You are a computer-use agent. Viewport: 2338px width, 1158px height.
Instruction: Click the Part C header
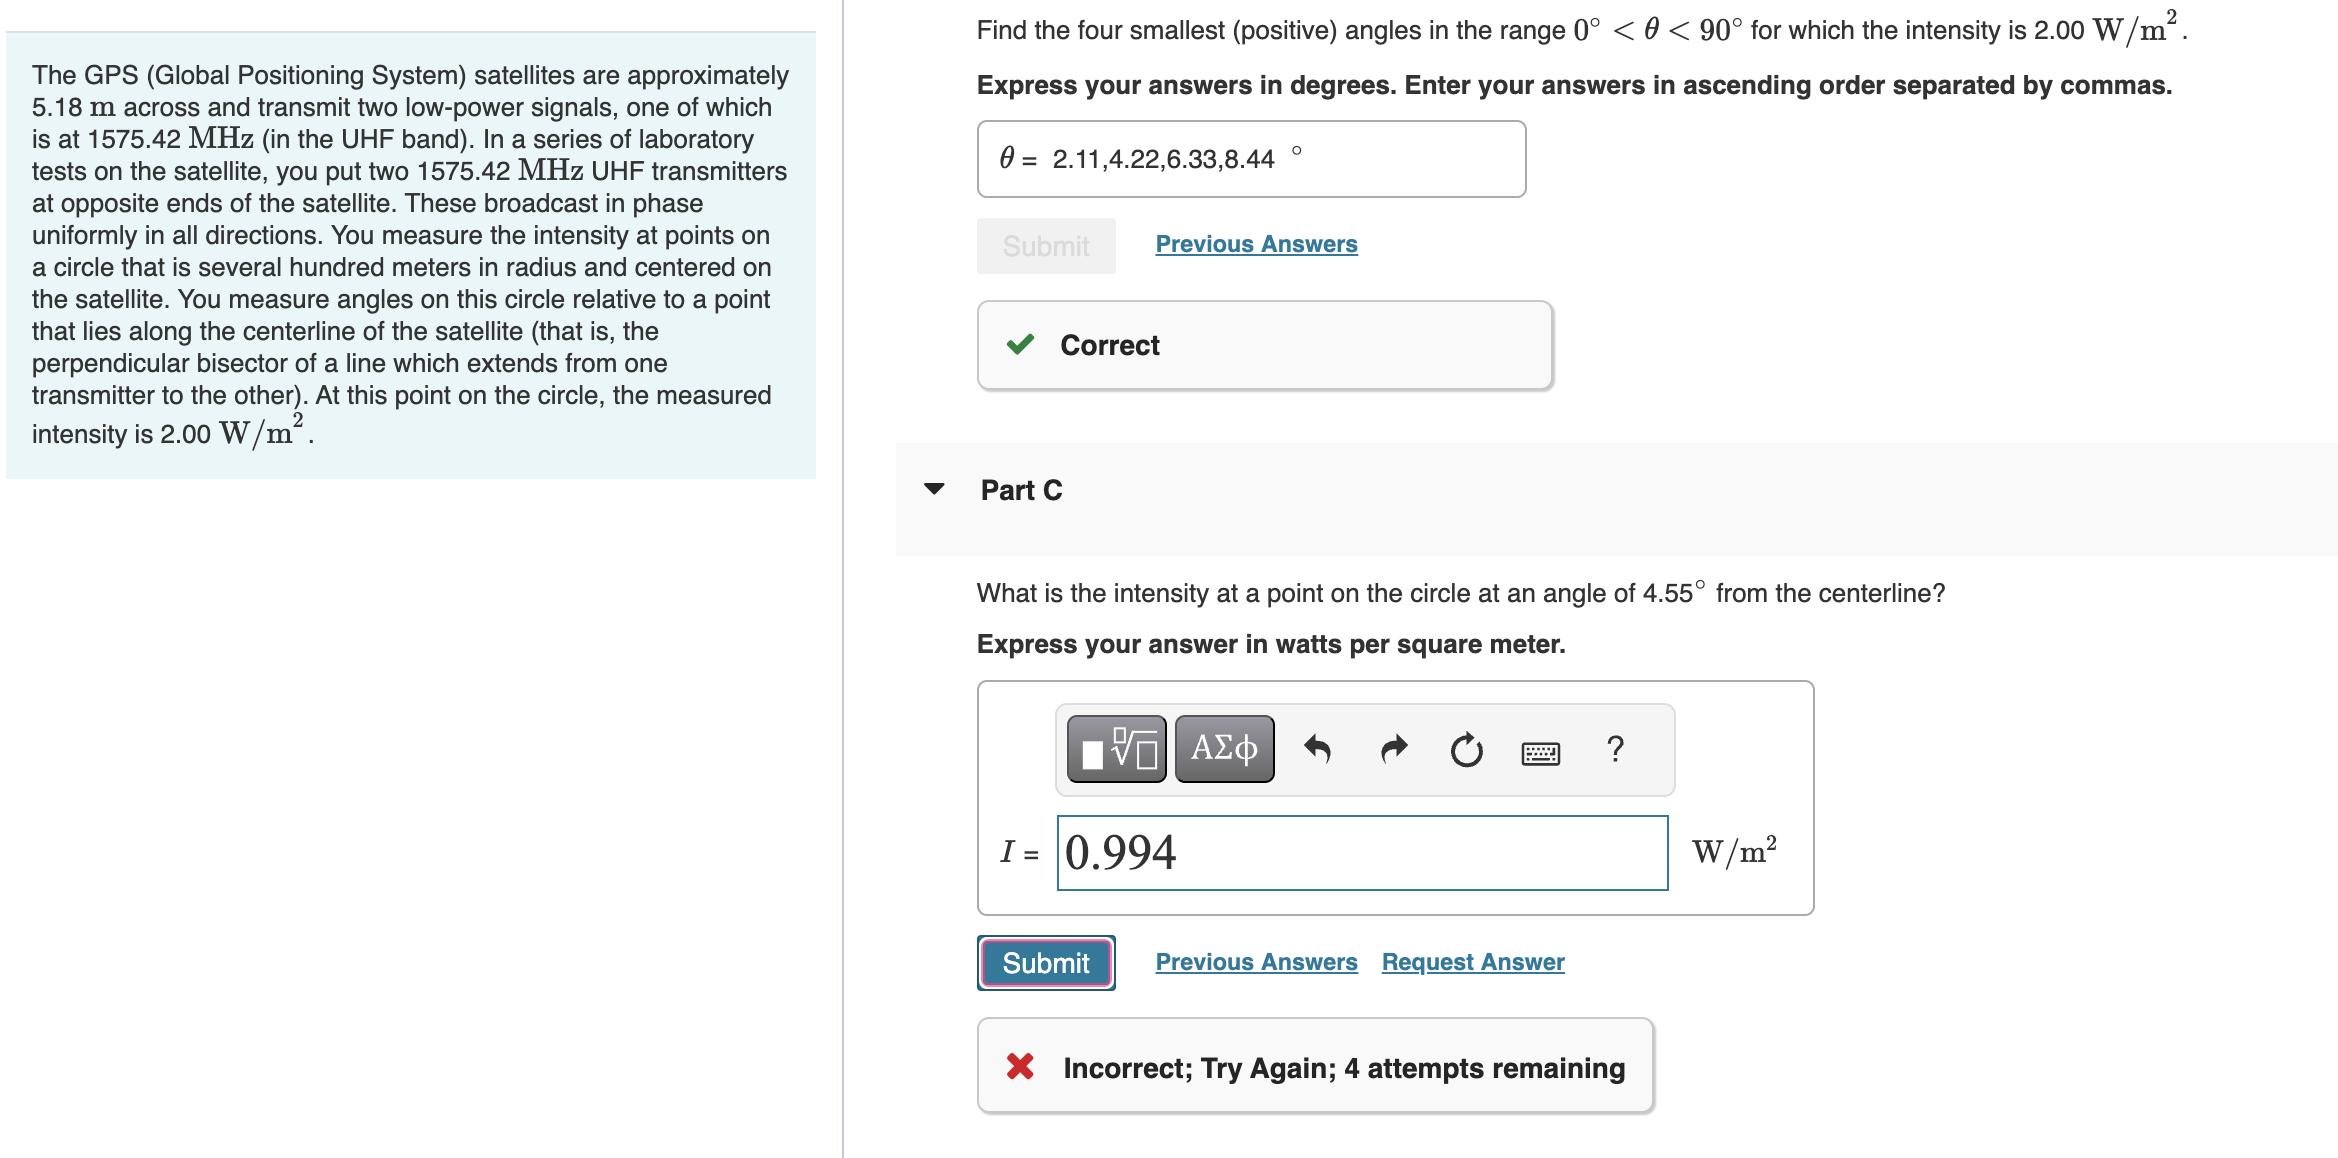coord(1021,490)
